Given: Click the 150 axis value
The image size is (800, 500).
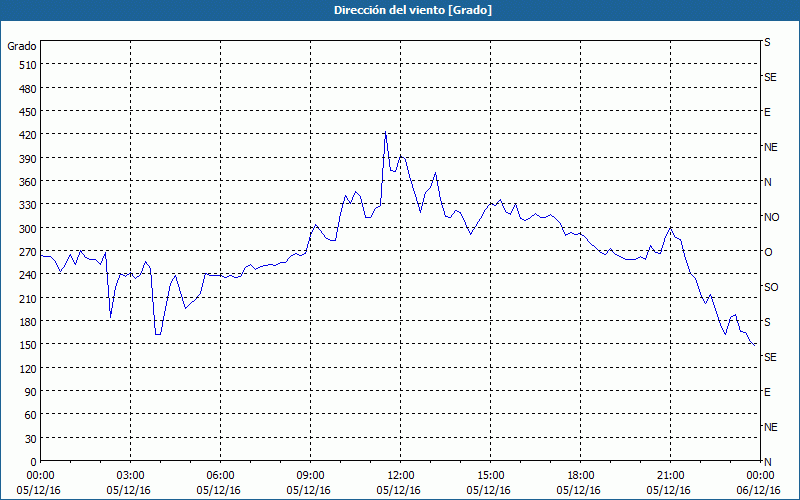Looking at the screenshot, I should (x=29, y=345).
